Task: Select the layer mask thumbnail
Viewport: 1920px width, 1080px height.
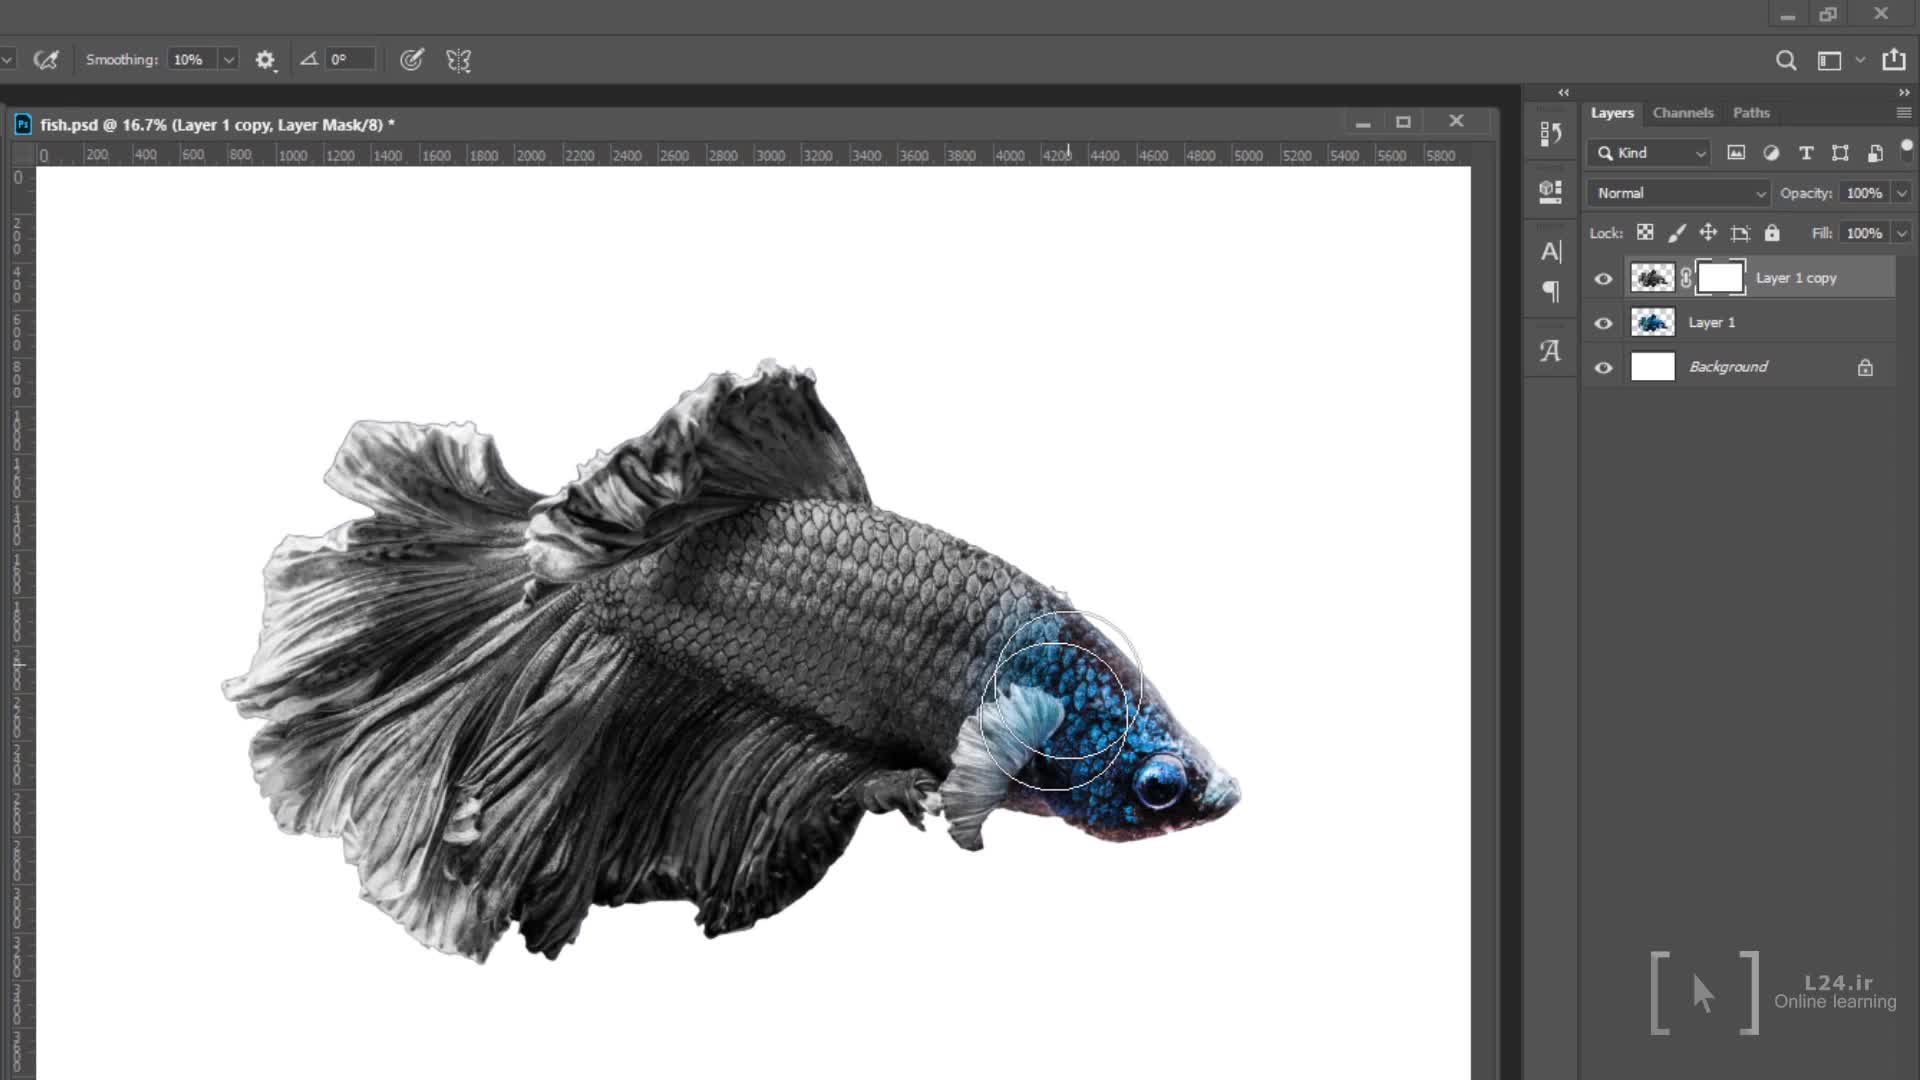Action: pyautogui.click(x=1720, y=278)
